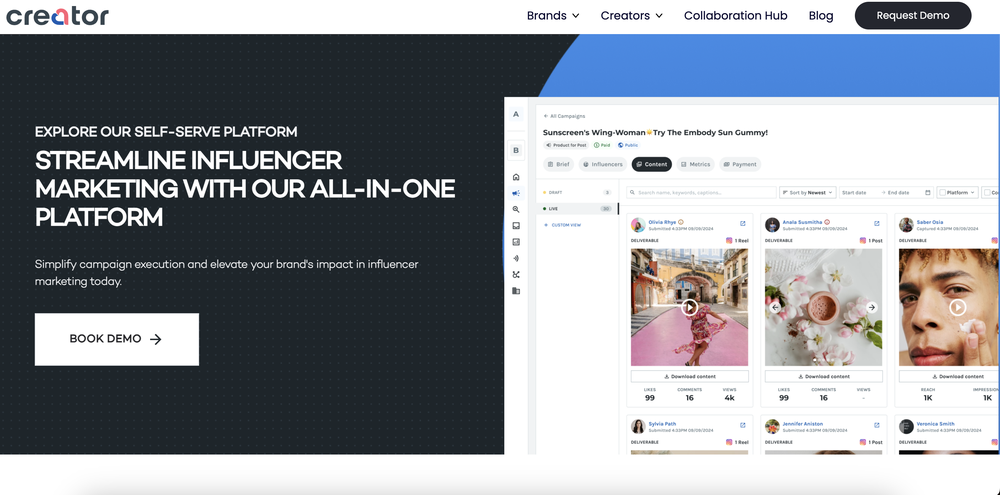Click Instagram icon beside Olivia's 1 Reel
Viewport: 1000px width, 495px height.
pos(729,240)
